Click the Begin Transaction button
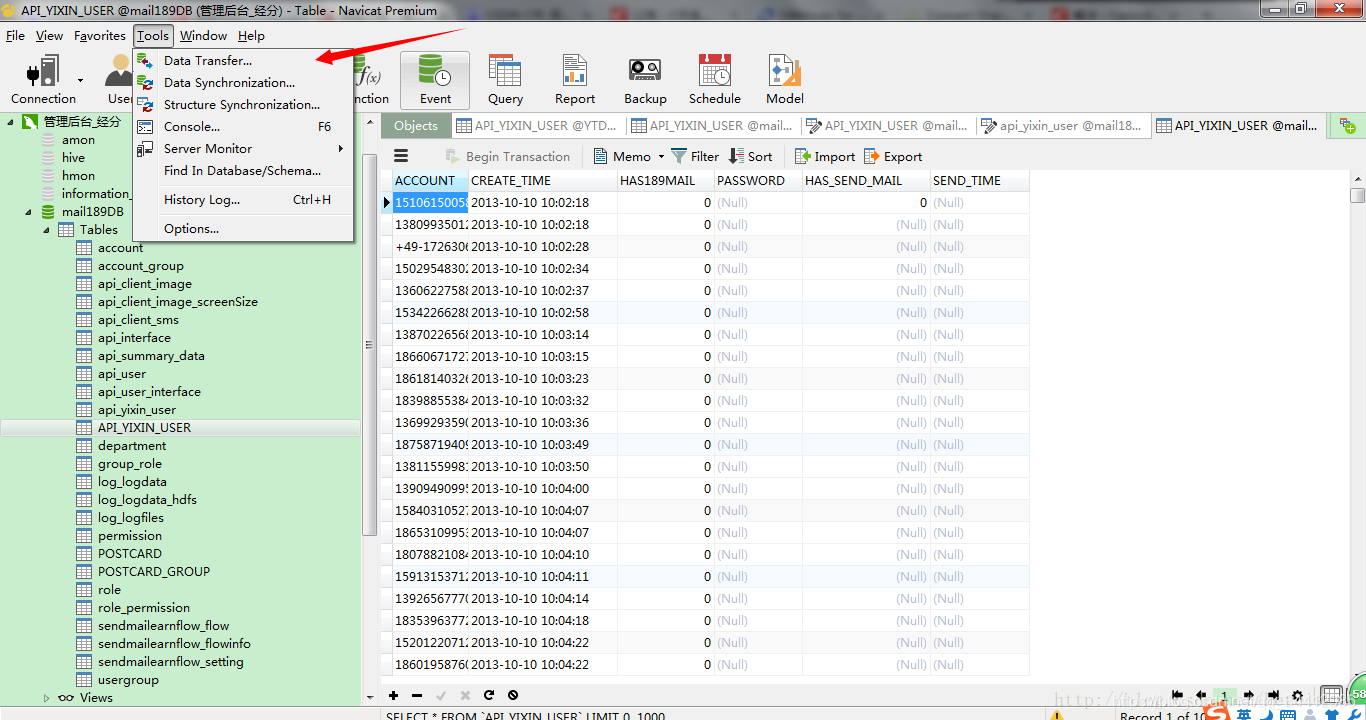The image size is (1366, 720). click(507, 156)
